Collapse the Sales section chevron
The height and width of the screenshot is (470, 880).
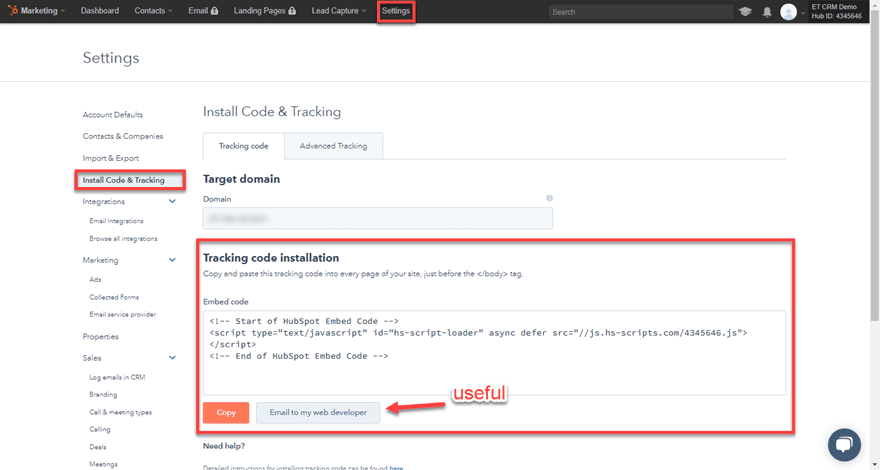[x=172, y=358]
